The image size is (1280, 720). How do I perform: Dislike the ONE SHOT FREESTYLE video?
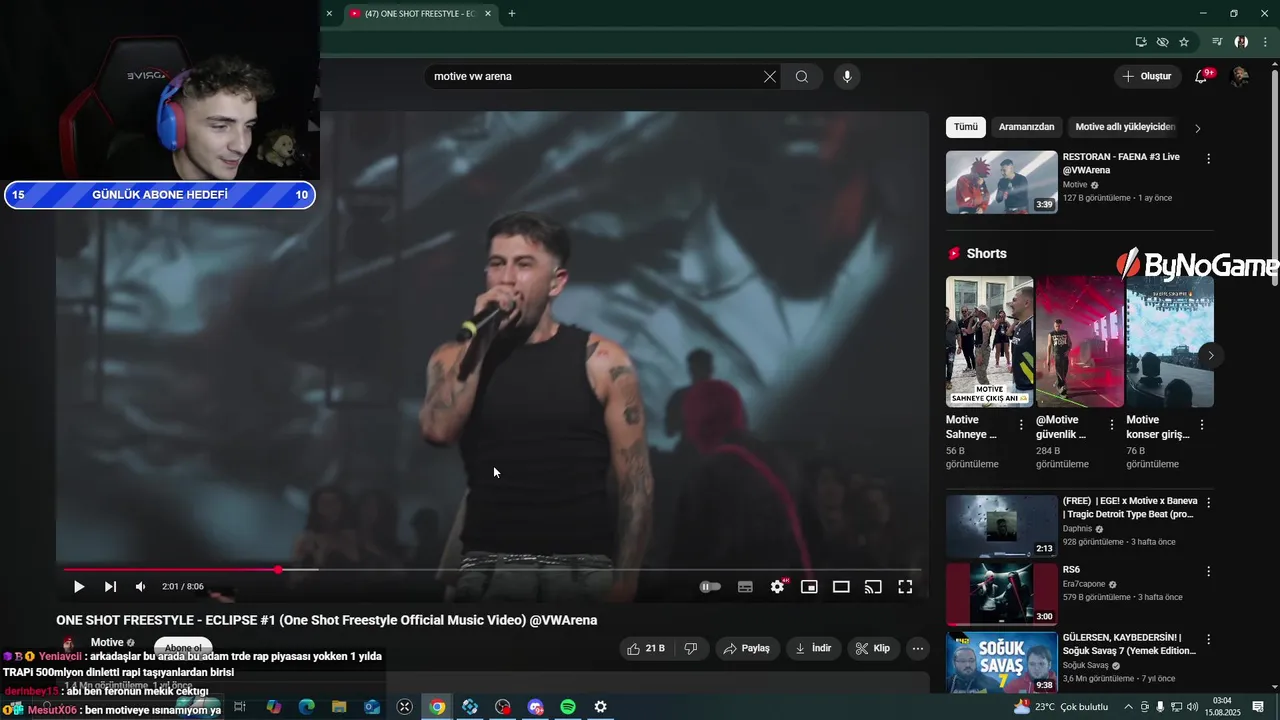(690, 649)
